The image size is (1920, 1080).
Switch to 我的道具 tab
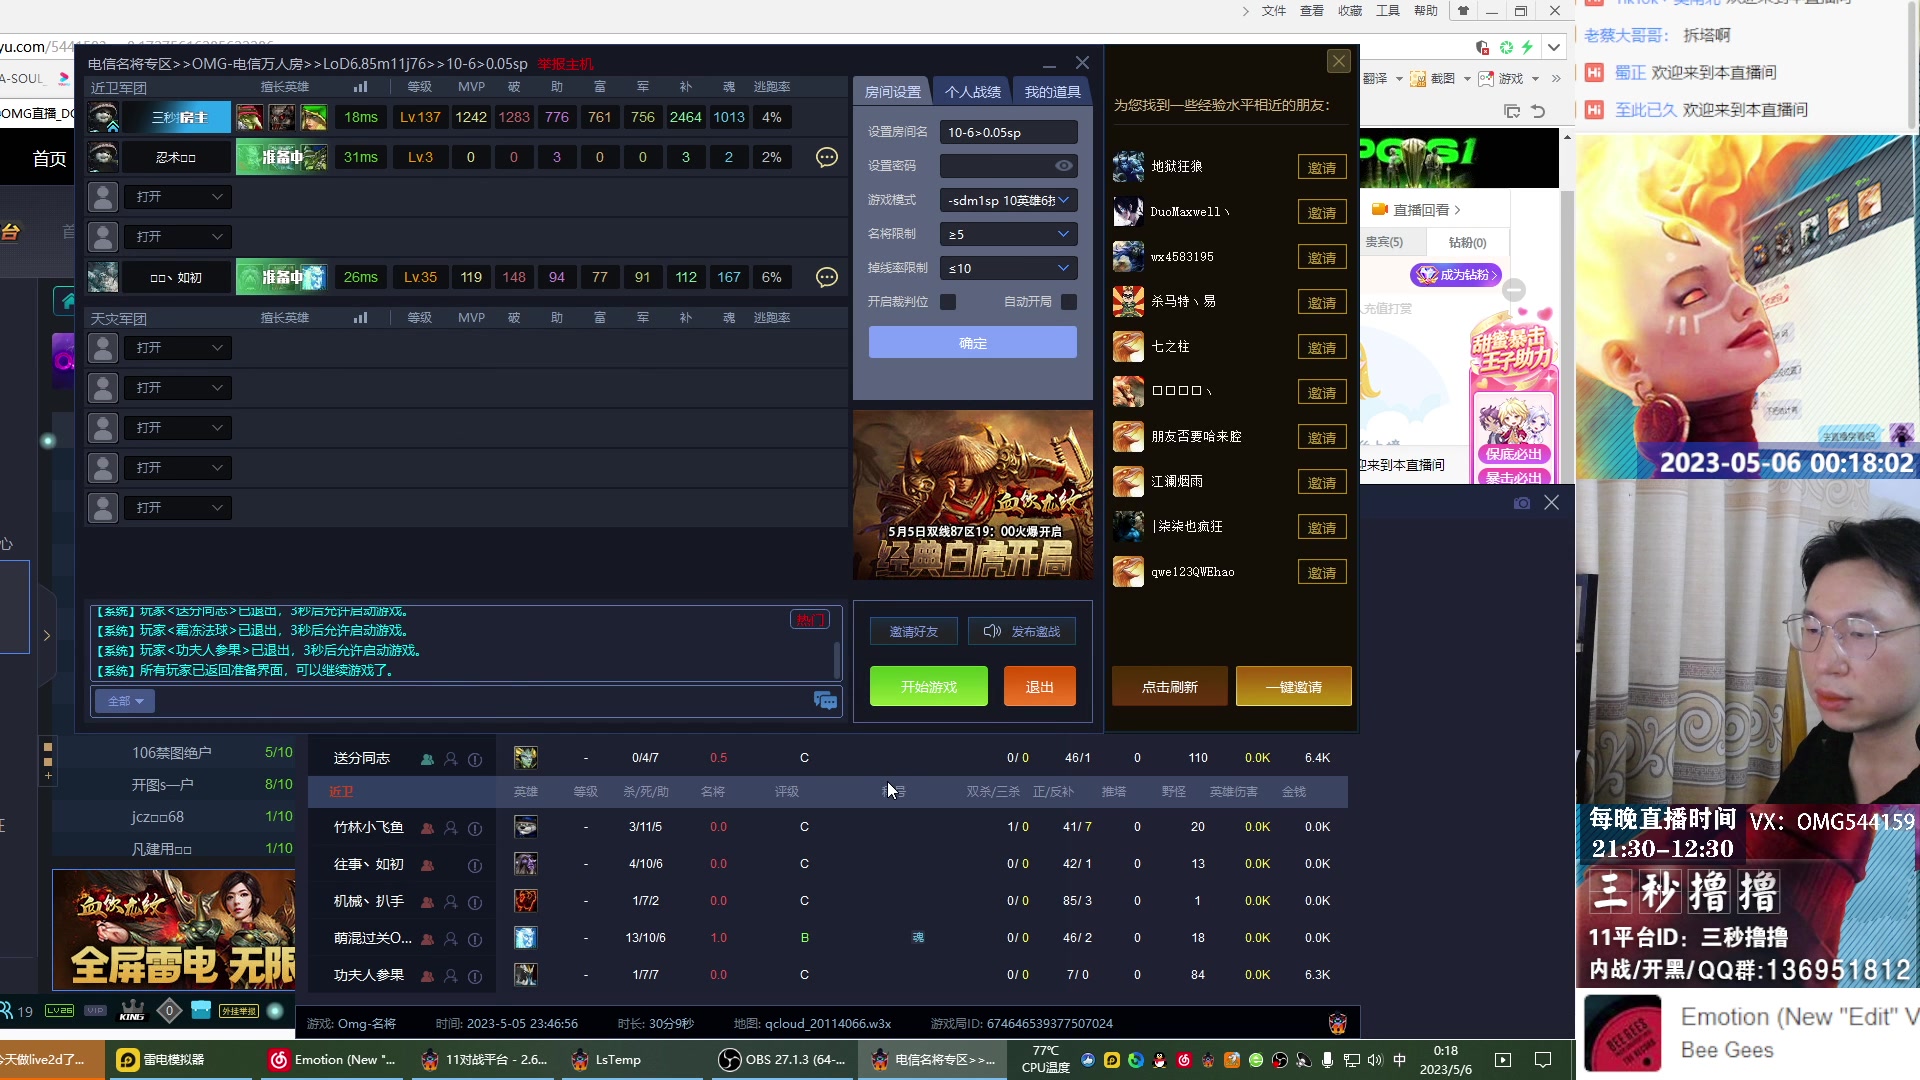pyautogui.click(x=1052, y=91)
